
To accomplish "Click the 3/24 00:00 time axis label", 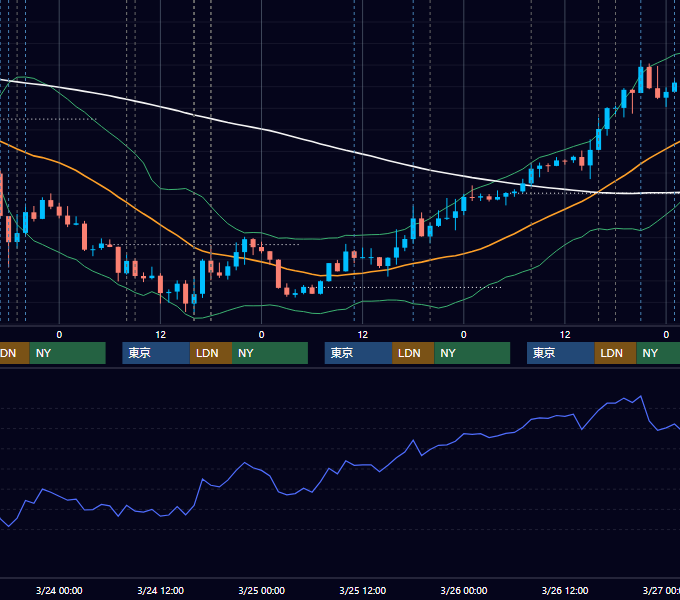I will (x=59, y=590).
